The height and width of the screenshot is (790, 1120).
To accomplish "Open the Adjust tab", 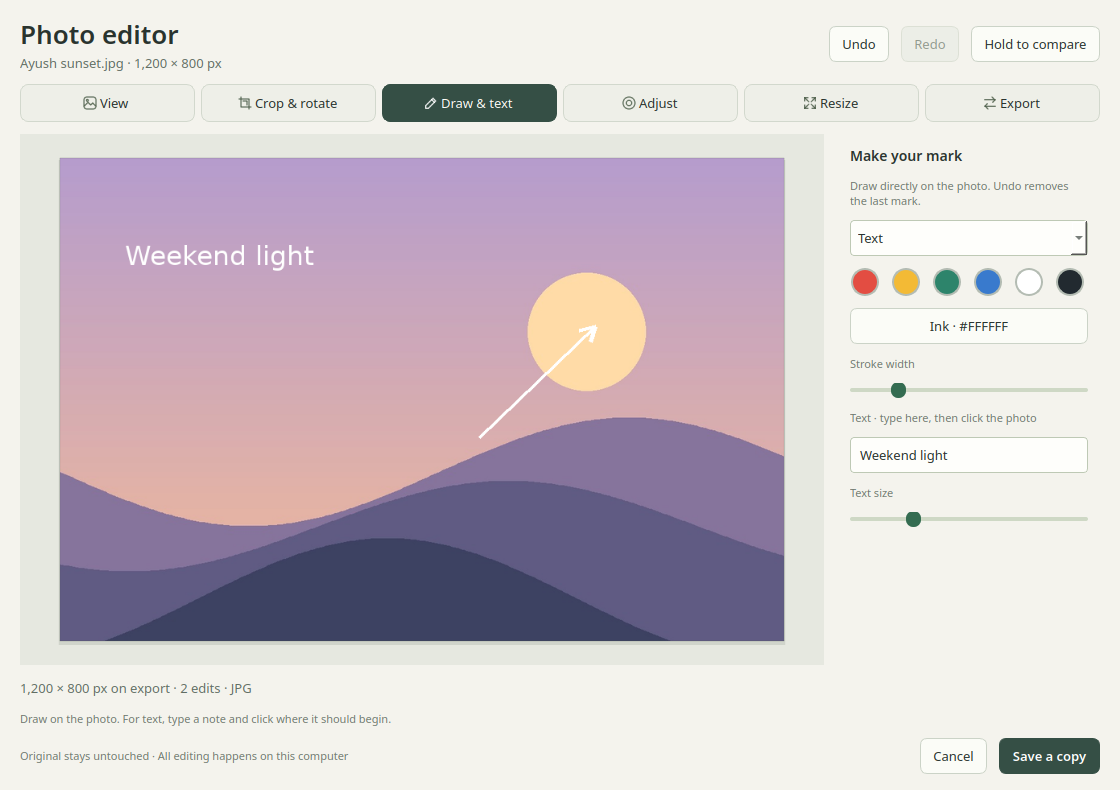I will (x=650, y=103).
